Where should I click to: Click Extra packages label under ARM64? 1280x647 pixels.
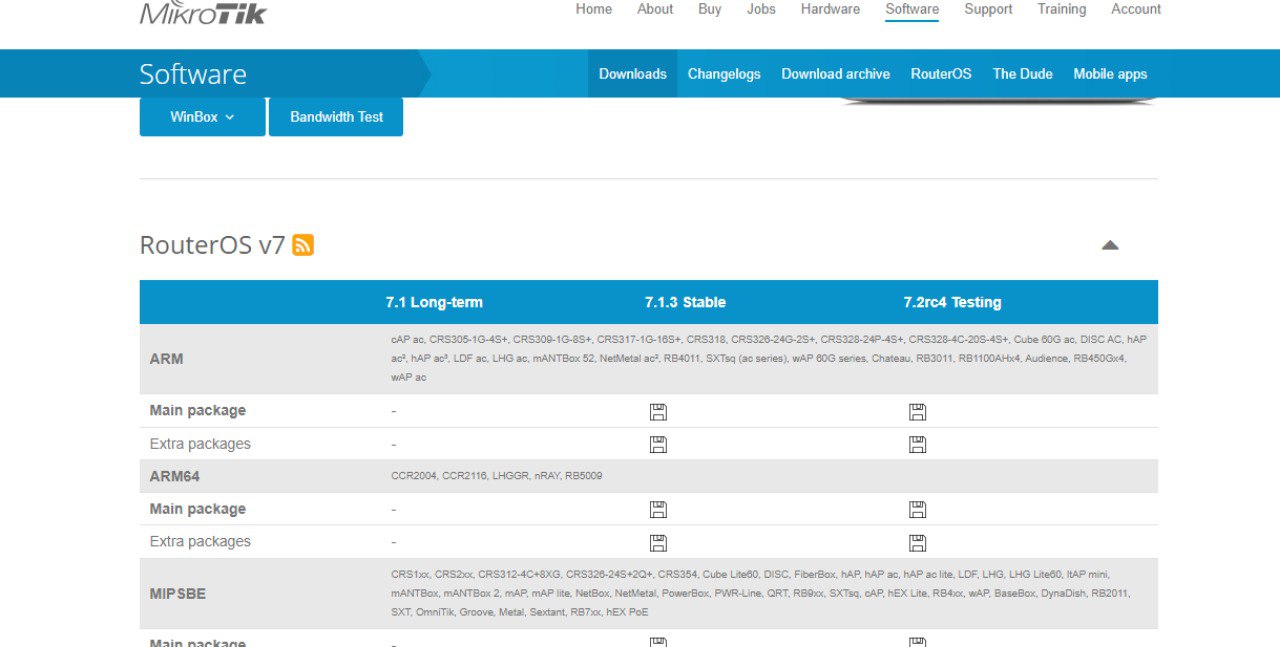pos(200,542)
